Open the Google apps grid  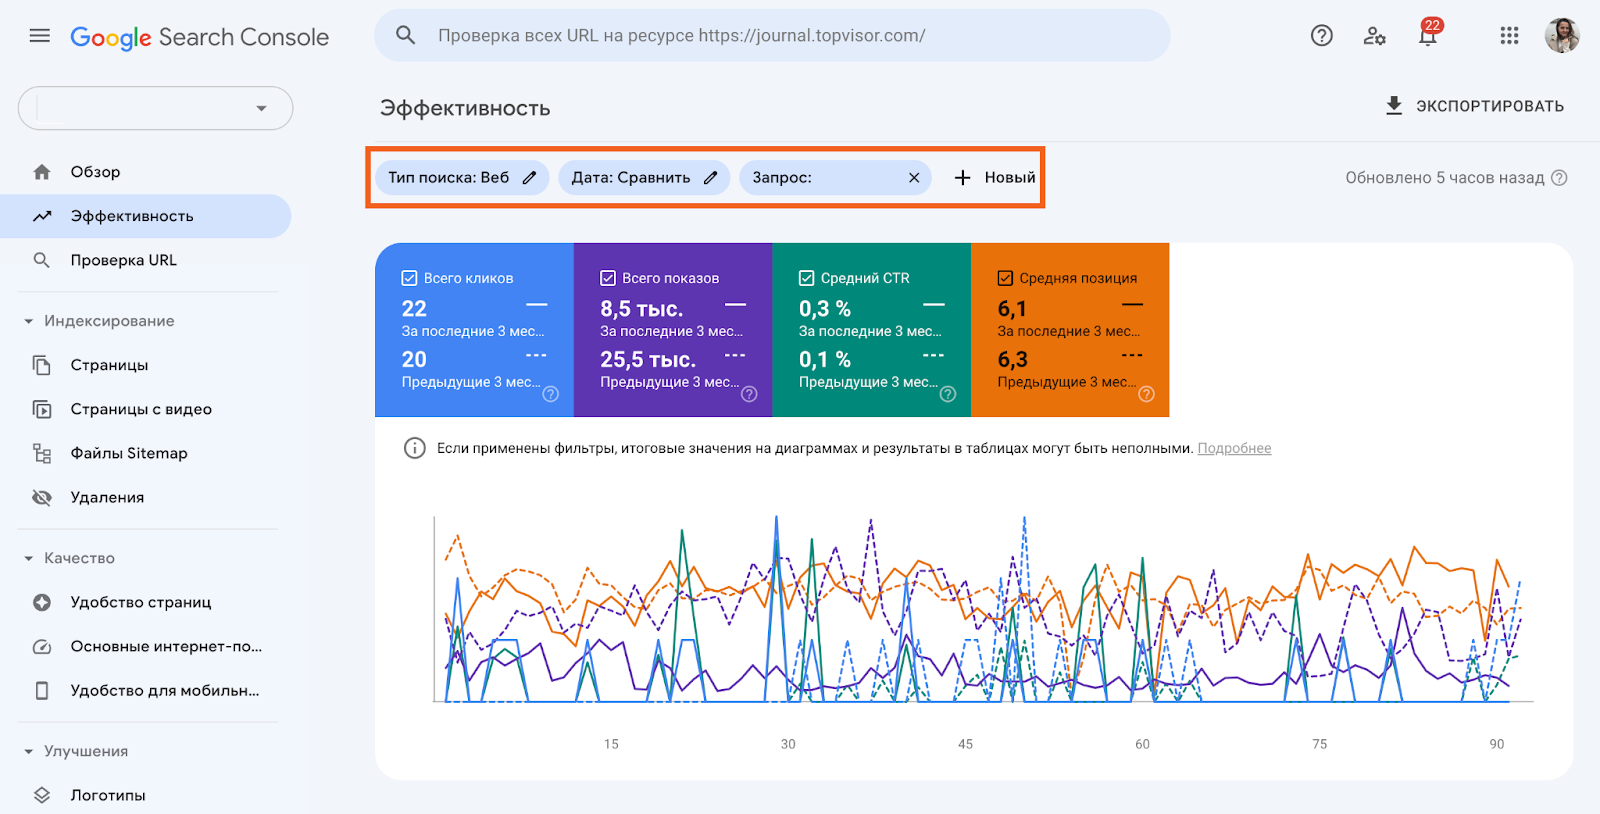pos(1509,36)
